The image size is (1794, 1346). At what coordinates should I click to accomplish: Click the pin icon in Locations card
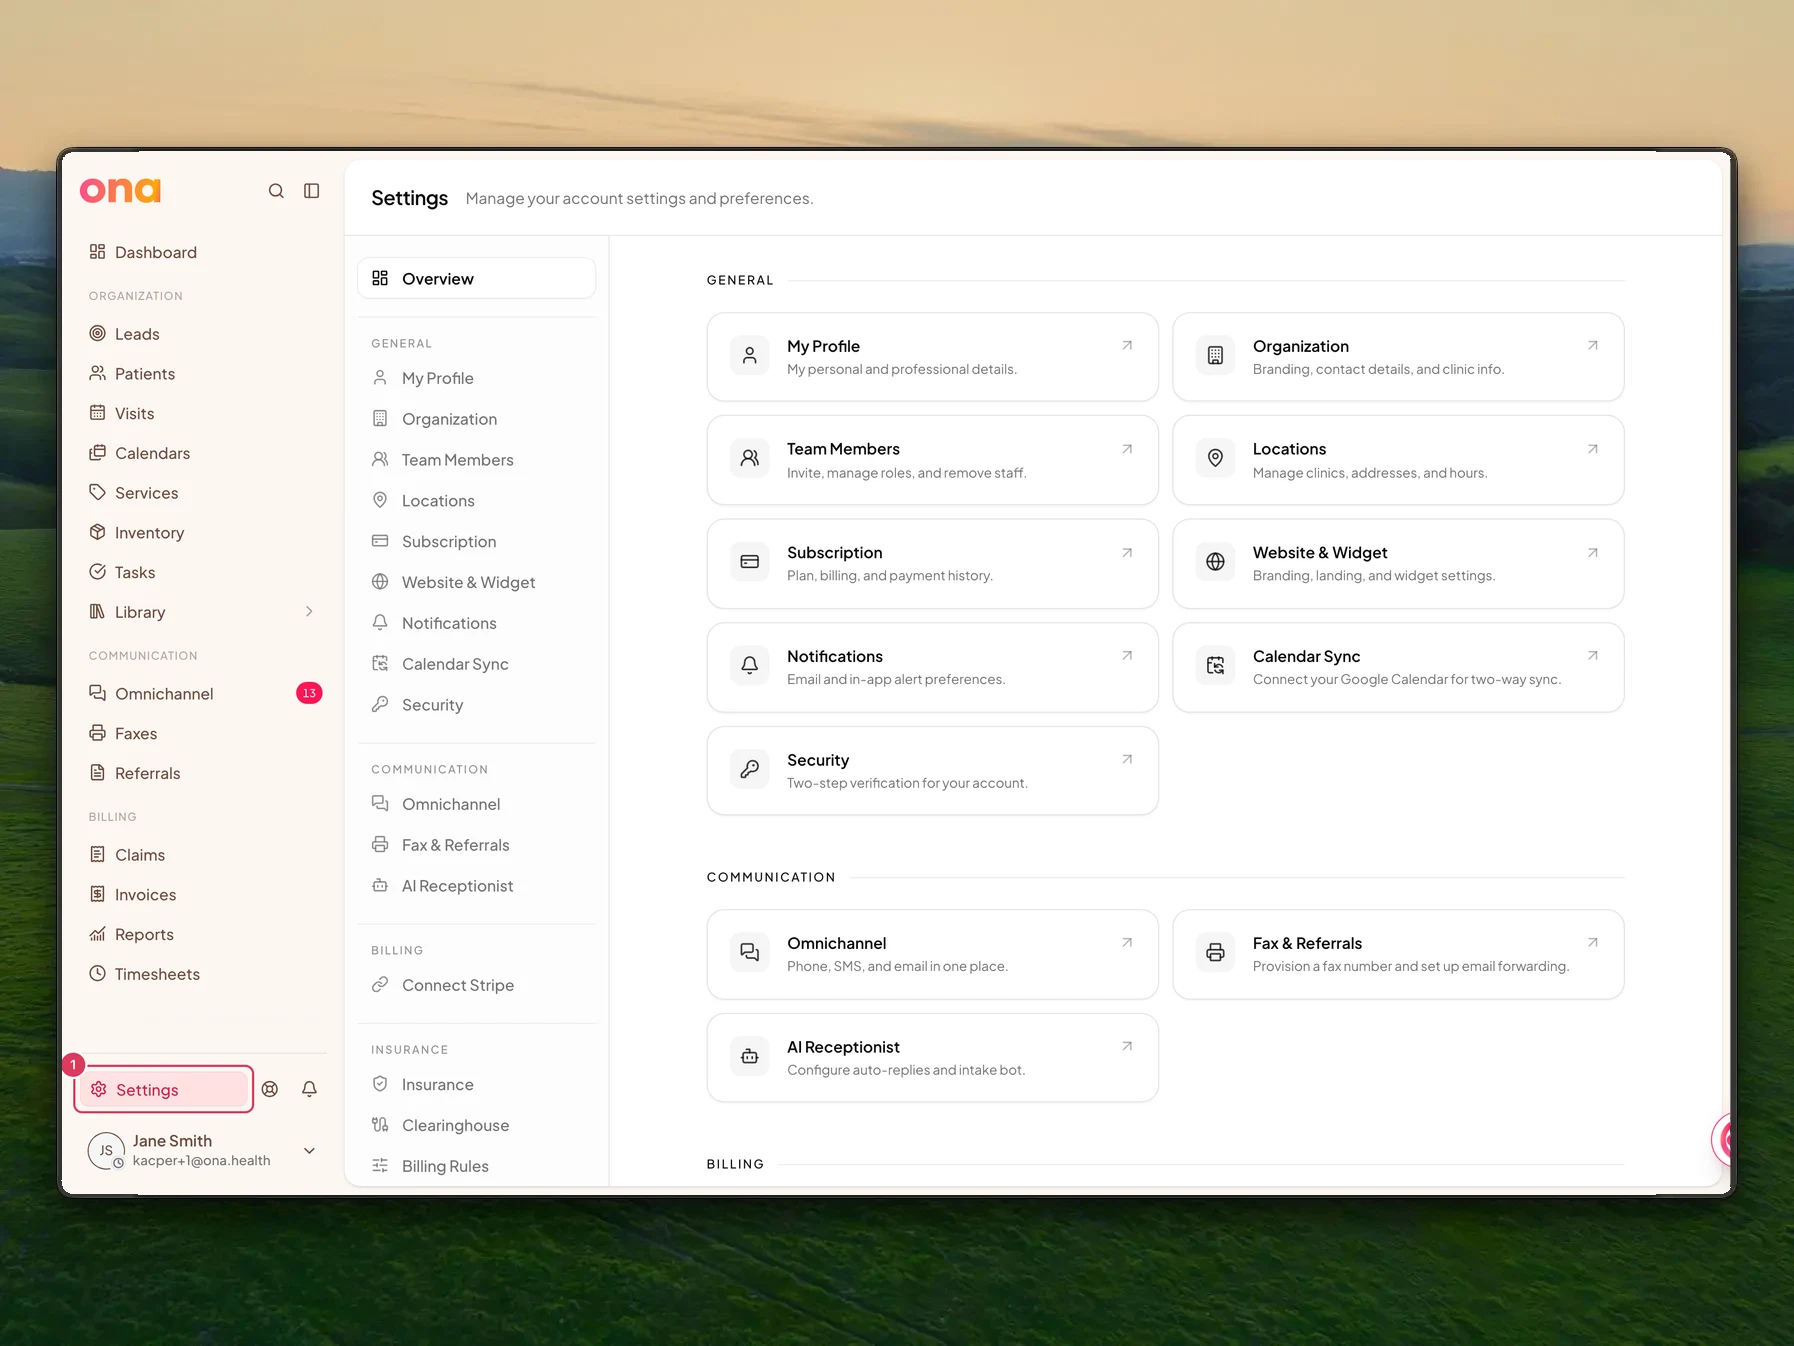tap(1216, 458)
